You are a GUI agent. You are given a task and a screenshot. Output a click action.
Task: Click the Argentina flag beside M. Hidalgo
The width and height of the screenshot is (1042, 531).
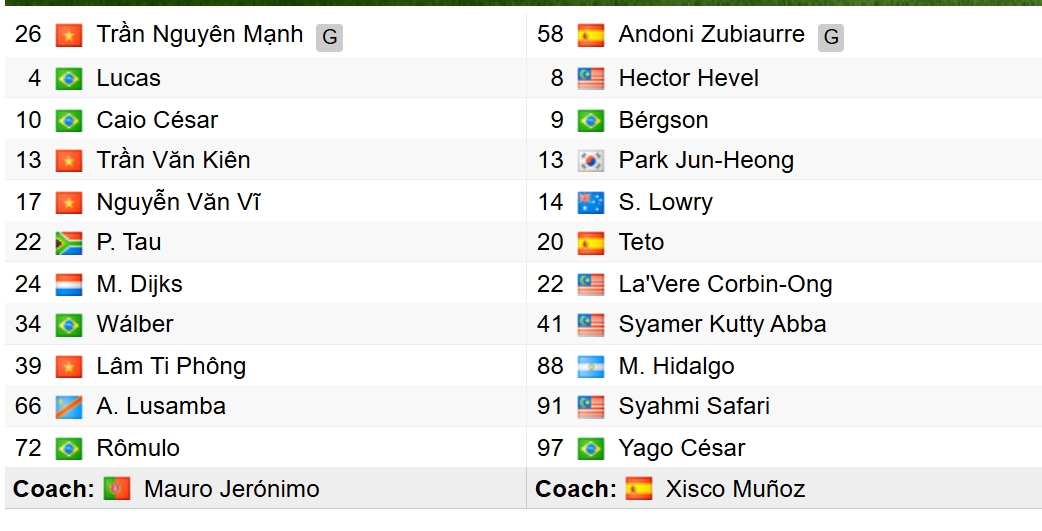(591, 367)
